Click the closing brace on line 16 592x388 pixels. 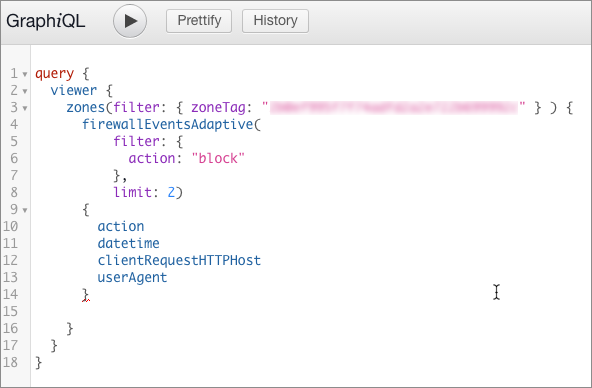70,328
